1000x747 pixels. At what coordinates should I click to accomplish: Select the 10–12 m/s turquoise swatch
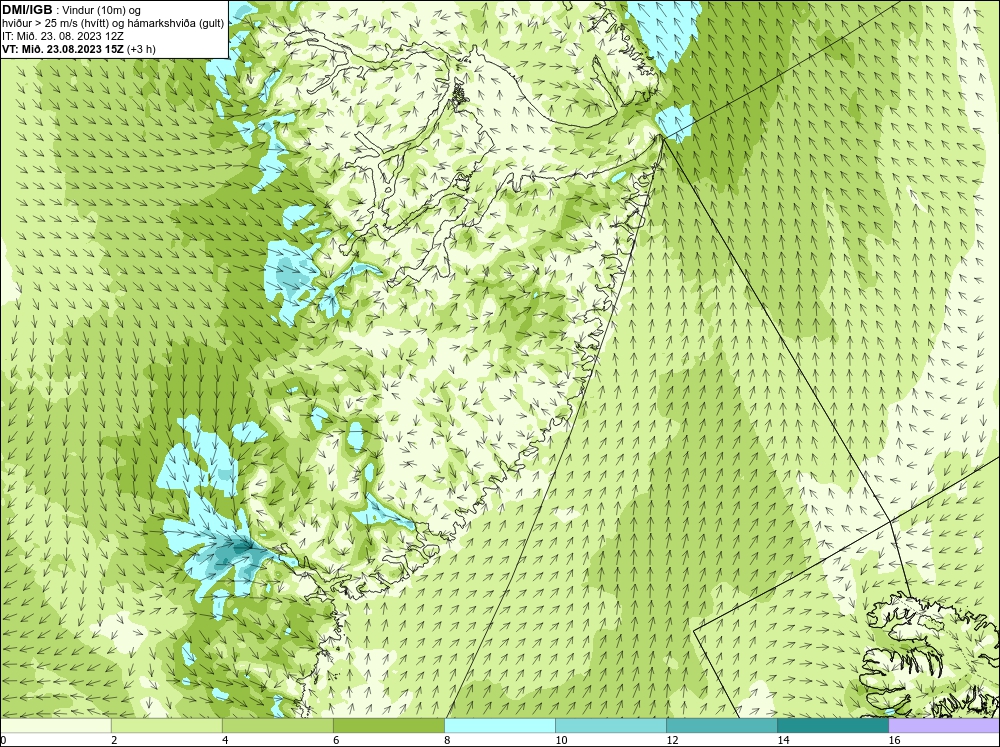pyautogui.click(x=610, y=725)
